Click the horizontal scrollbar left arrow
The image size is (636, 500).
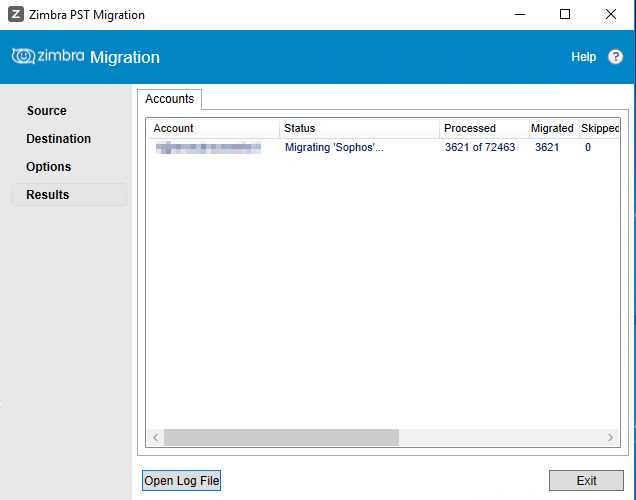pyautogui.click(x=155, y=438)
